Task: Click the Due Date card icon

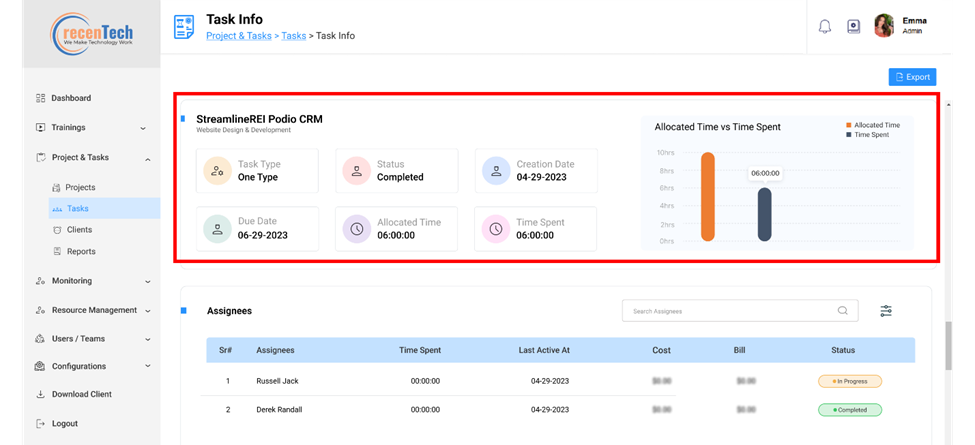Action: [218, 229]
